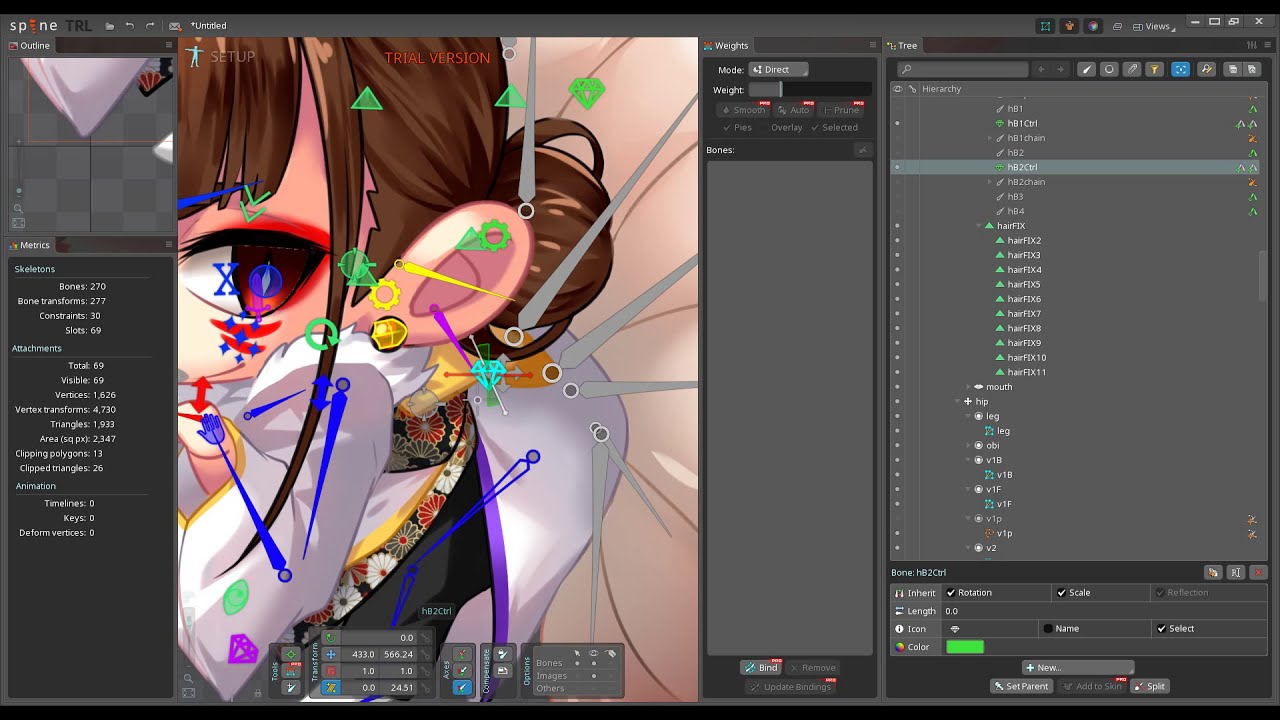1280x720 pixels.
Task: Select the Scale tool in Transform panel
Action: [331, 671]
